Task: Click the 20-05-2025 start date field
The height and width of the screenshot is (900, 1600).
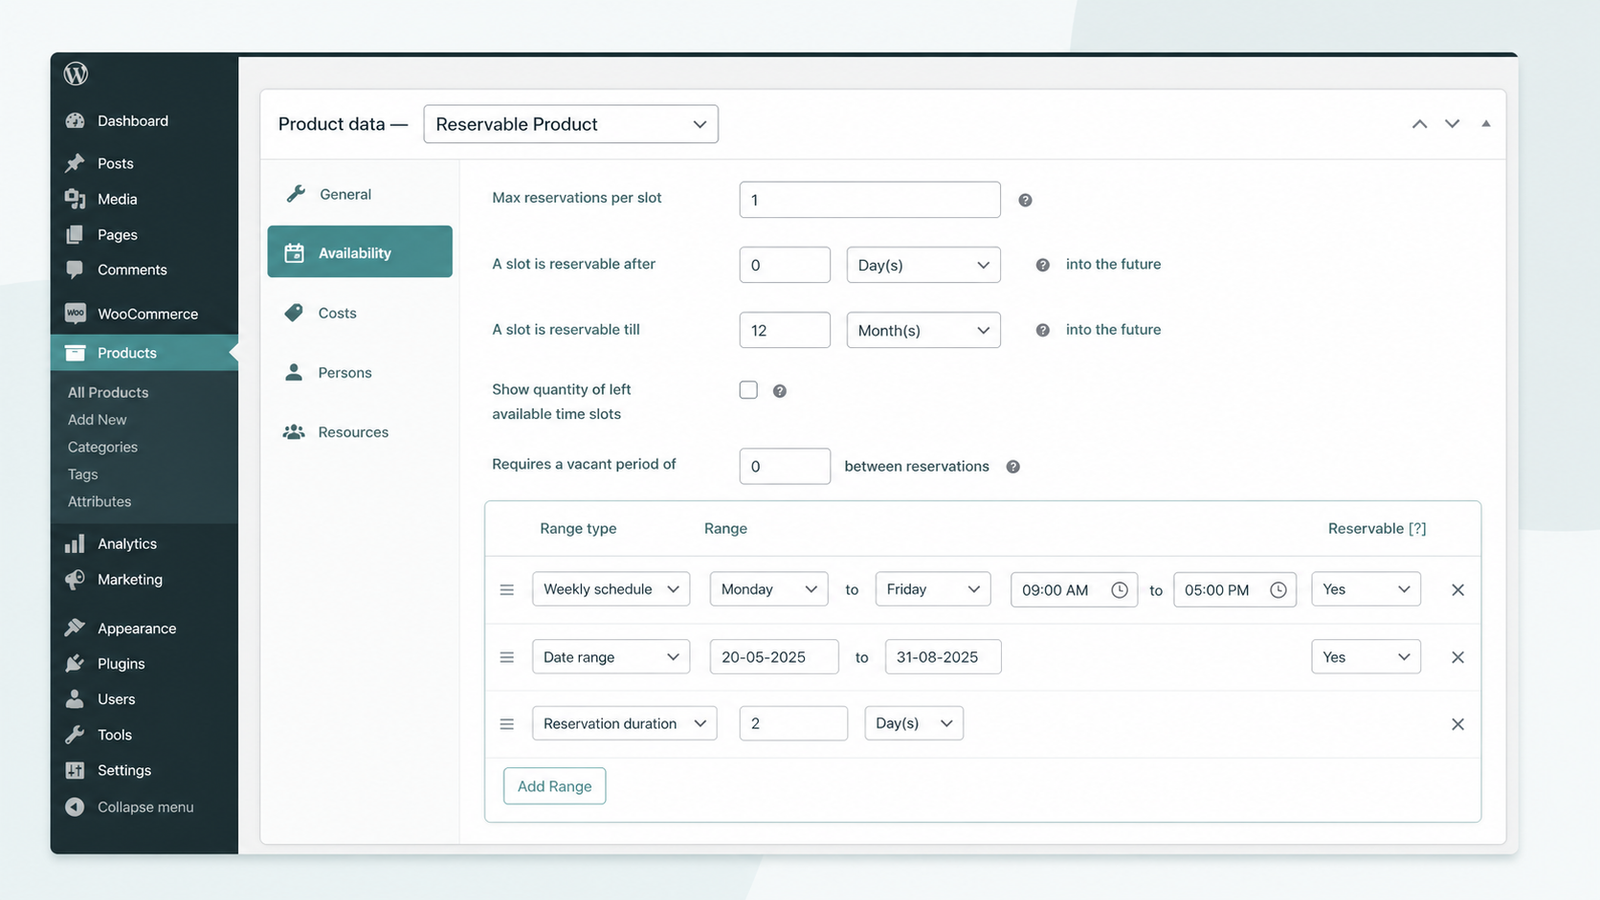Action: pos(774,657)
